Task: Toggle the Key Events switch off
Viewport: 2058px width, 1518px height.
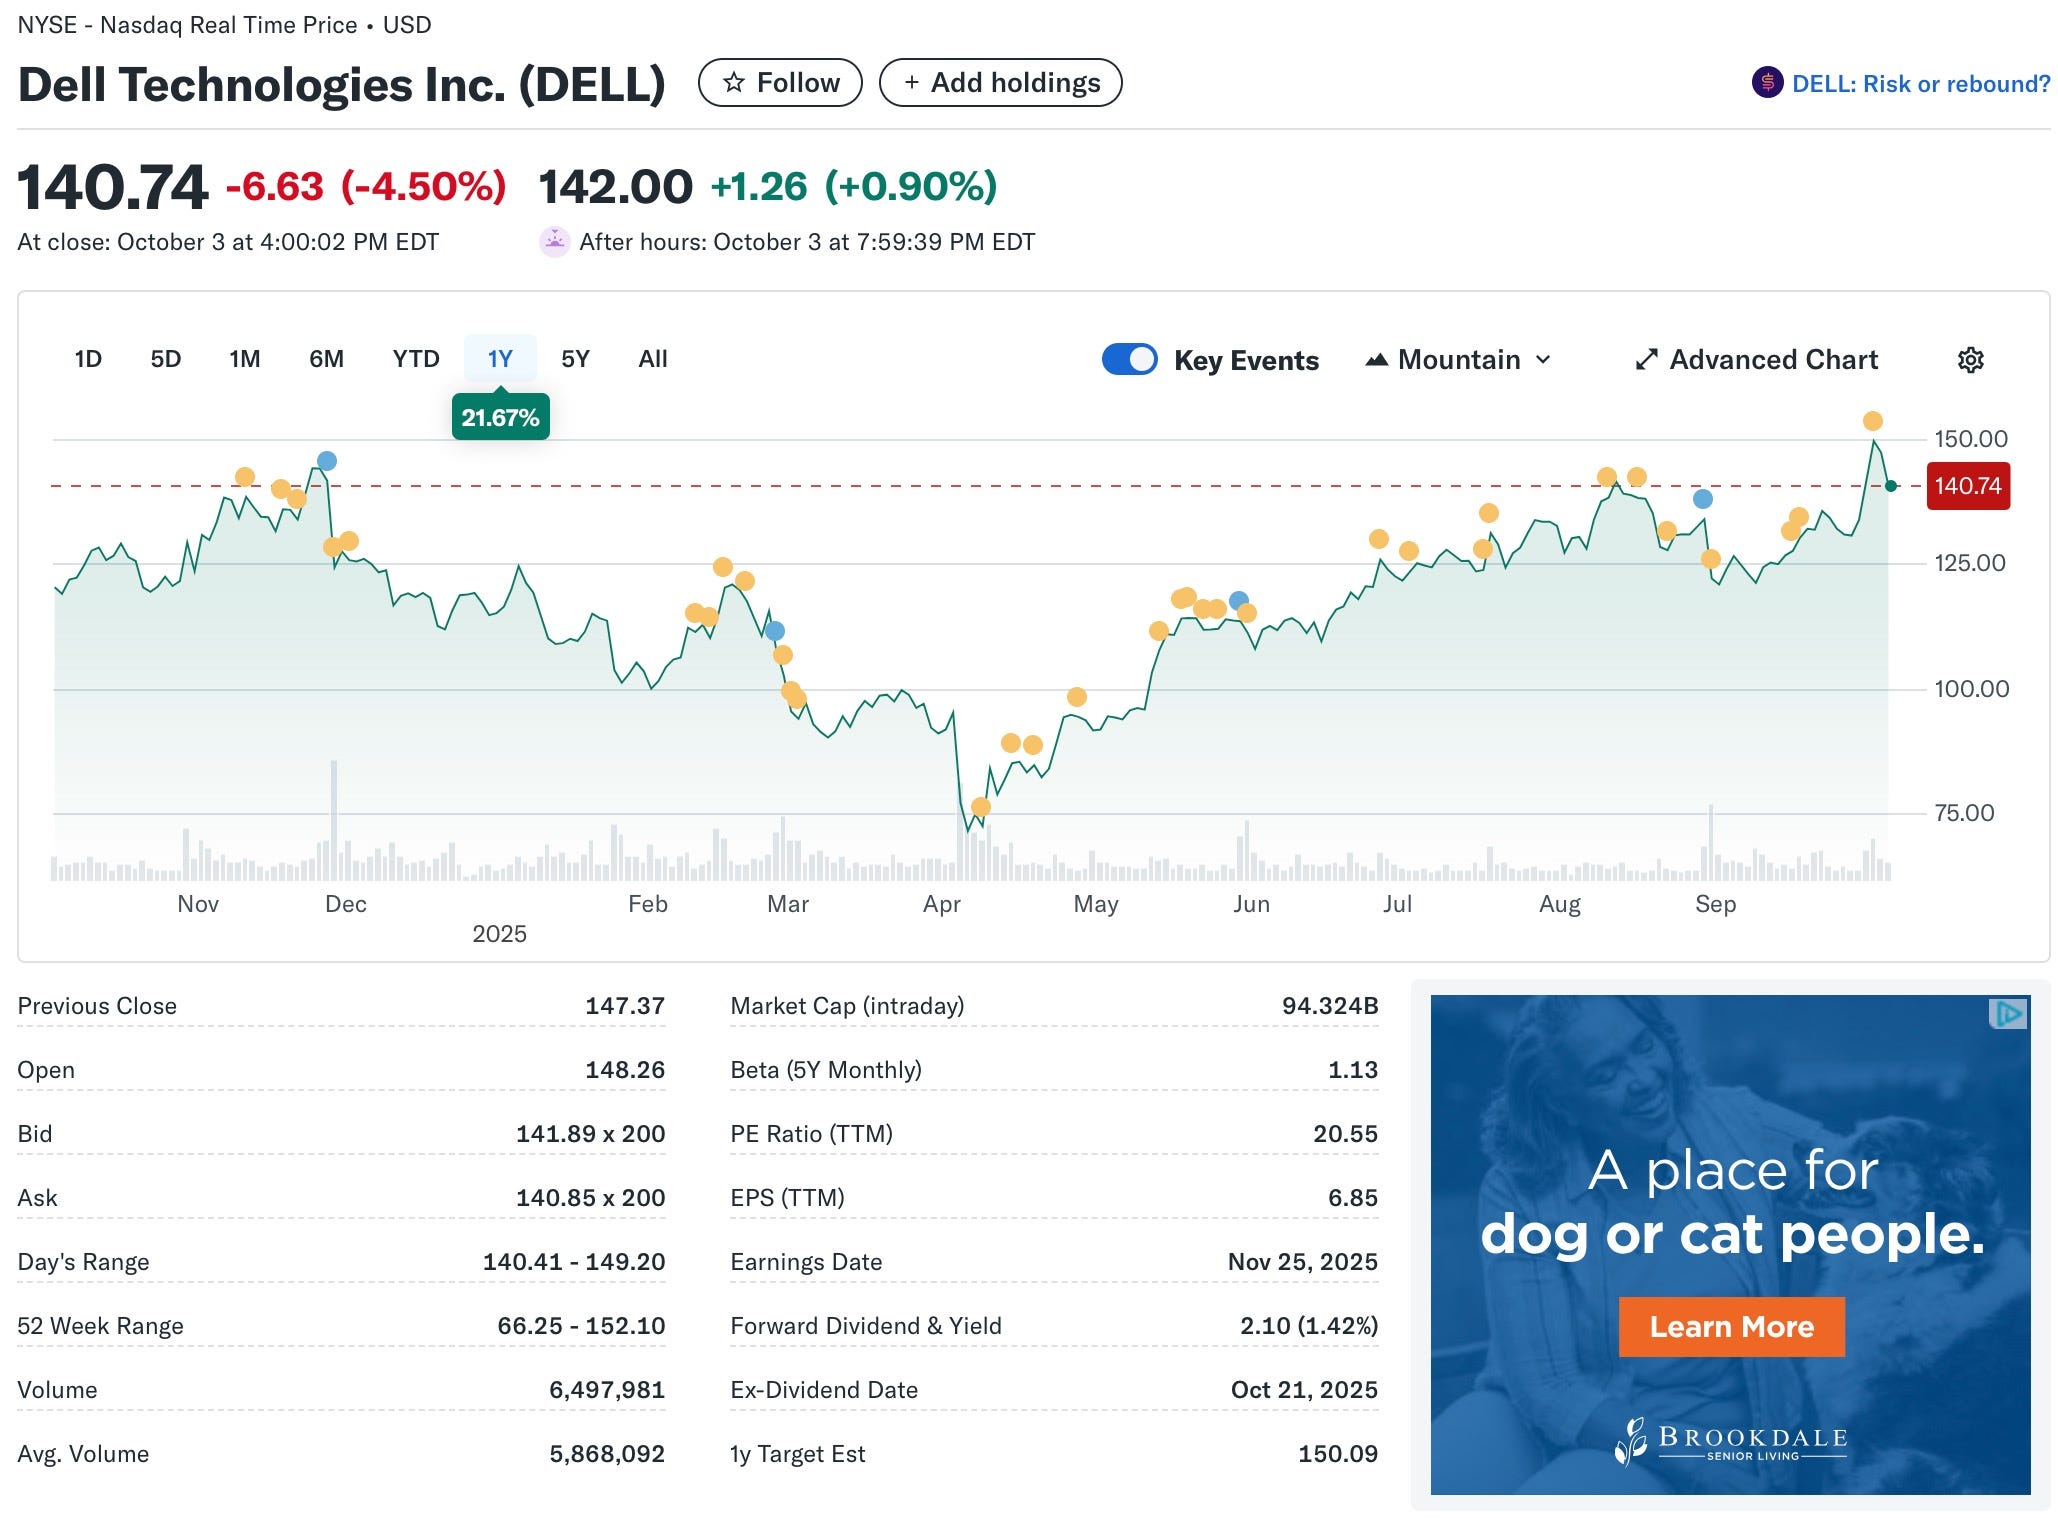Action: (1129, 360)
